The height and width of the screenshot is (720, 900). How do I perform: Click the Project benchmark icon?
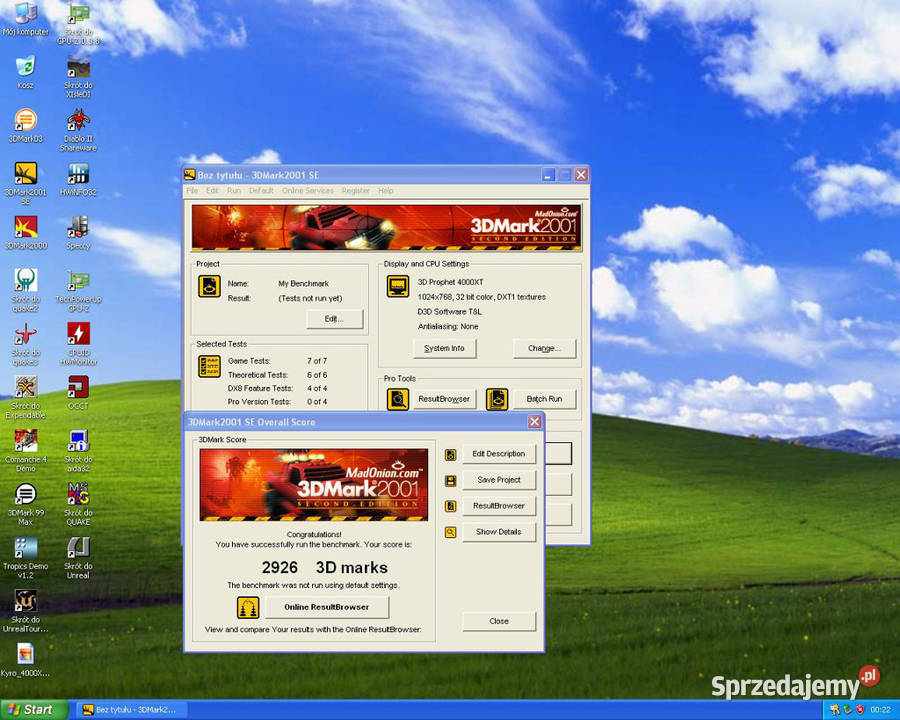click(x=209, y=286)
